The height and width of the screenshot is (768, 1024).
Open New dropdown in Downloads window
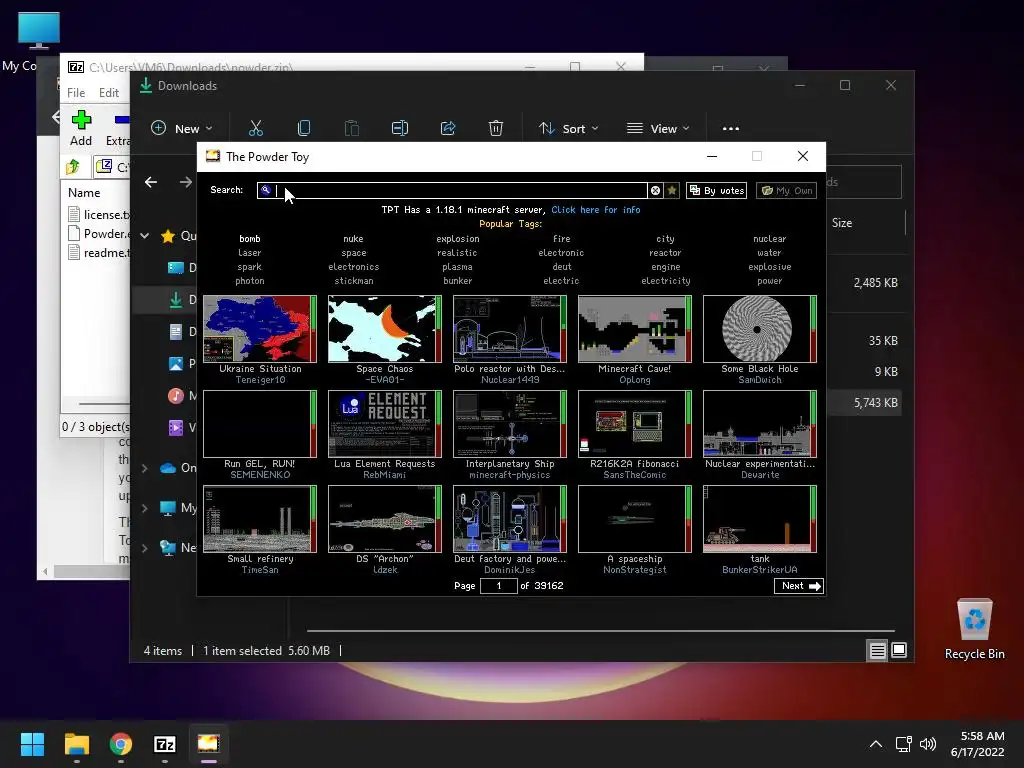pyautogui.click(x=182, y=129)
